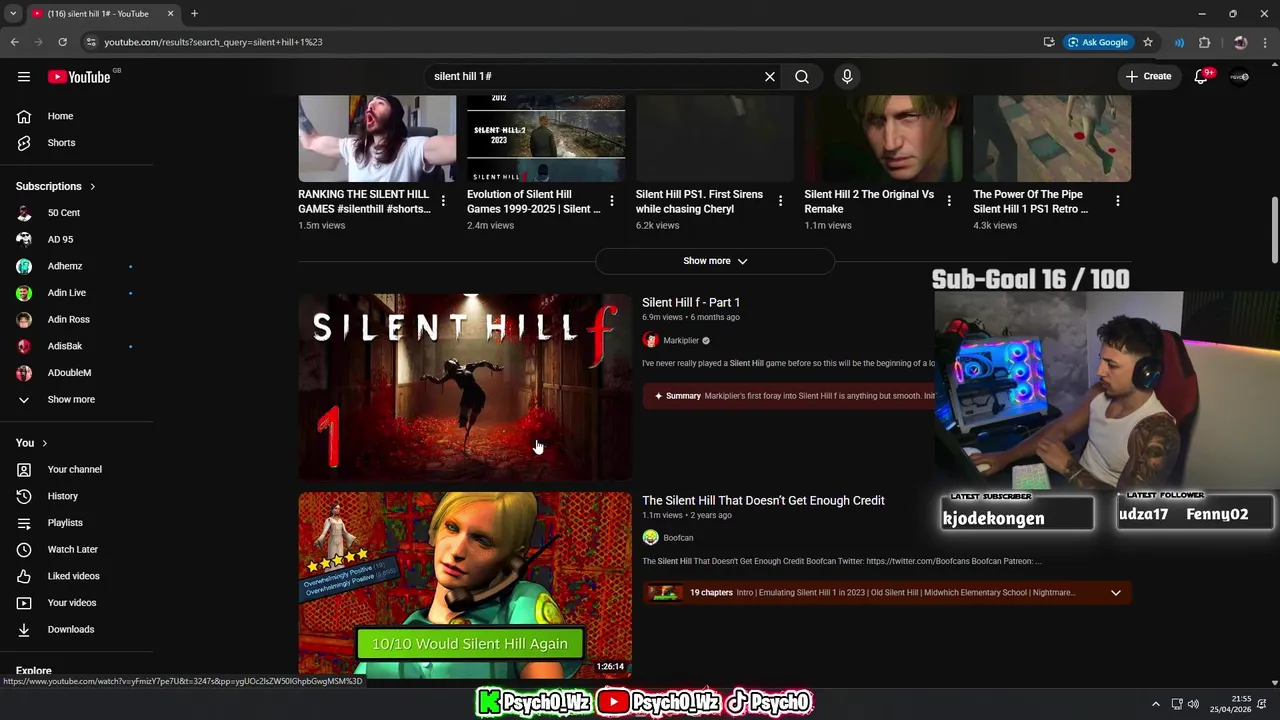Open options for Evolution of Silent Hill Games short
The width and height of the screenshot is (1280, 720).
(612, 201)
